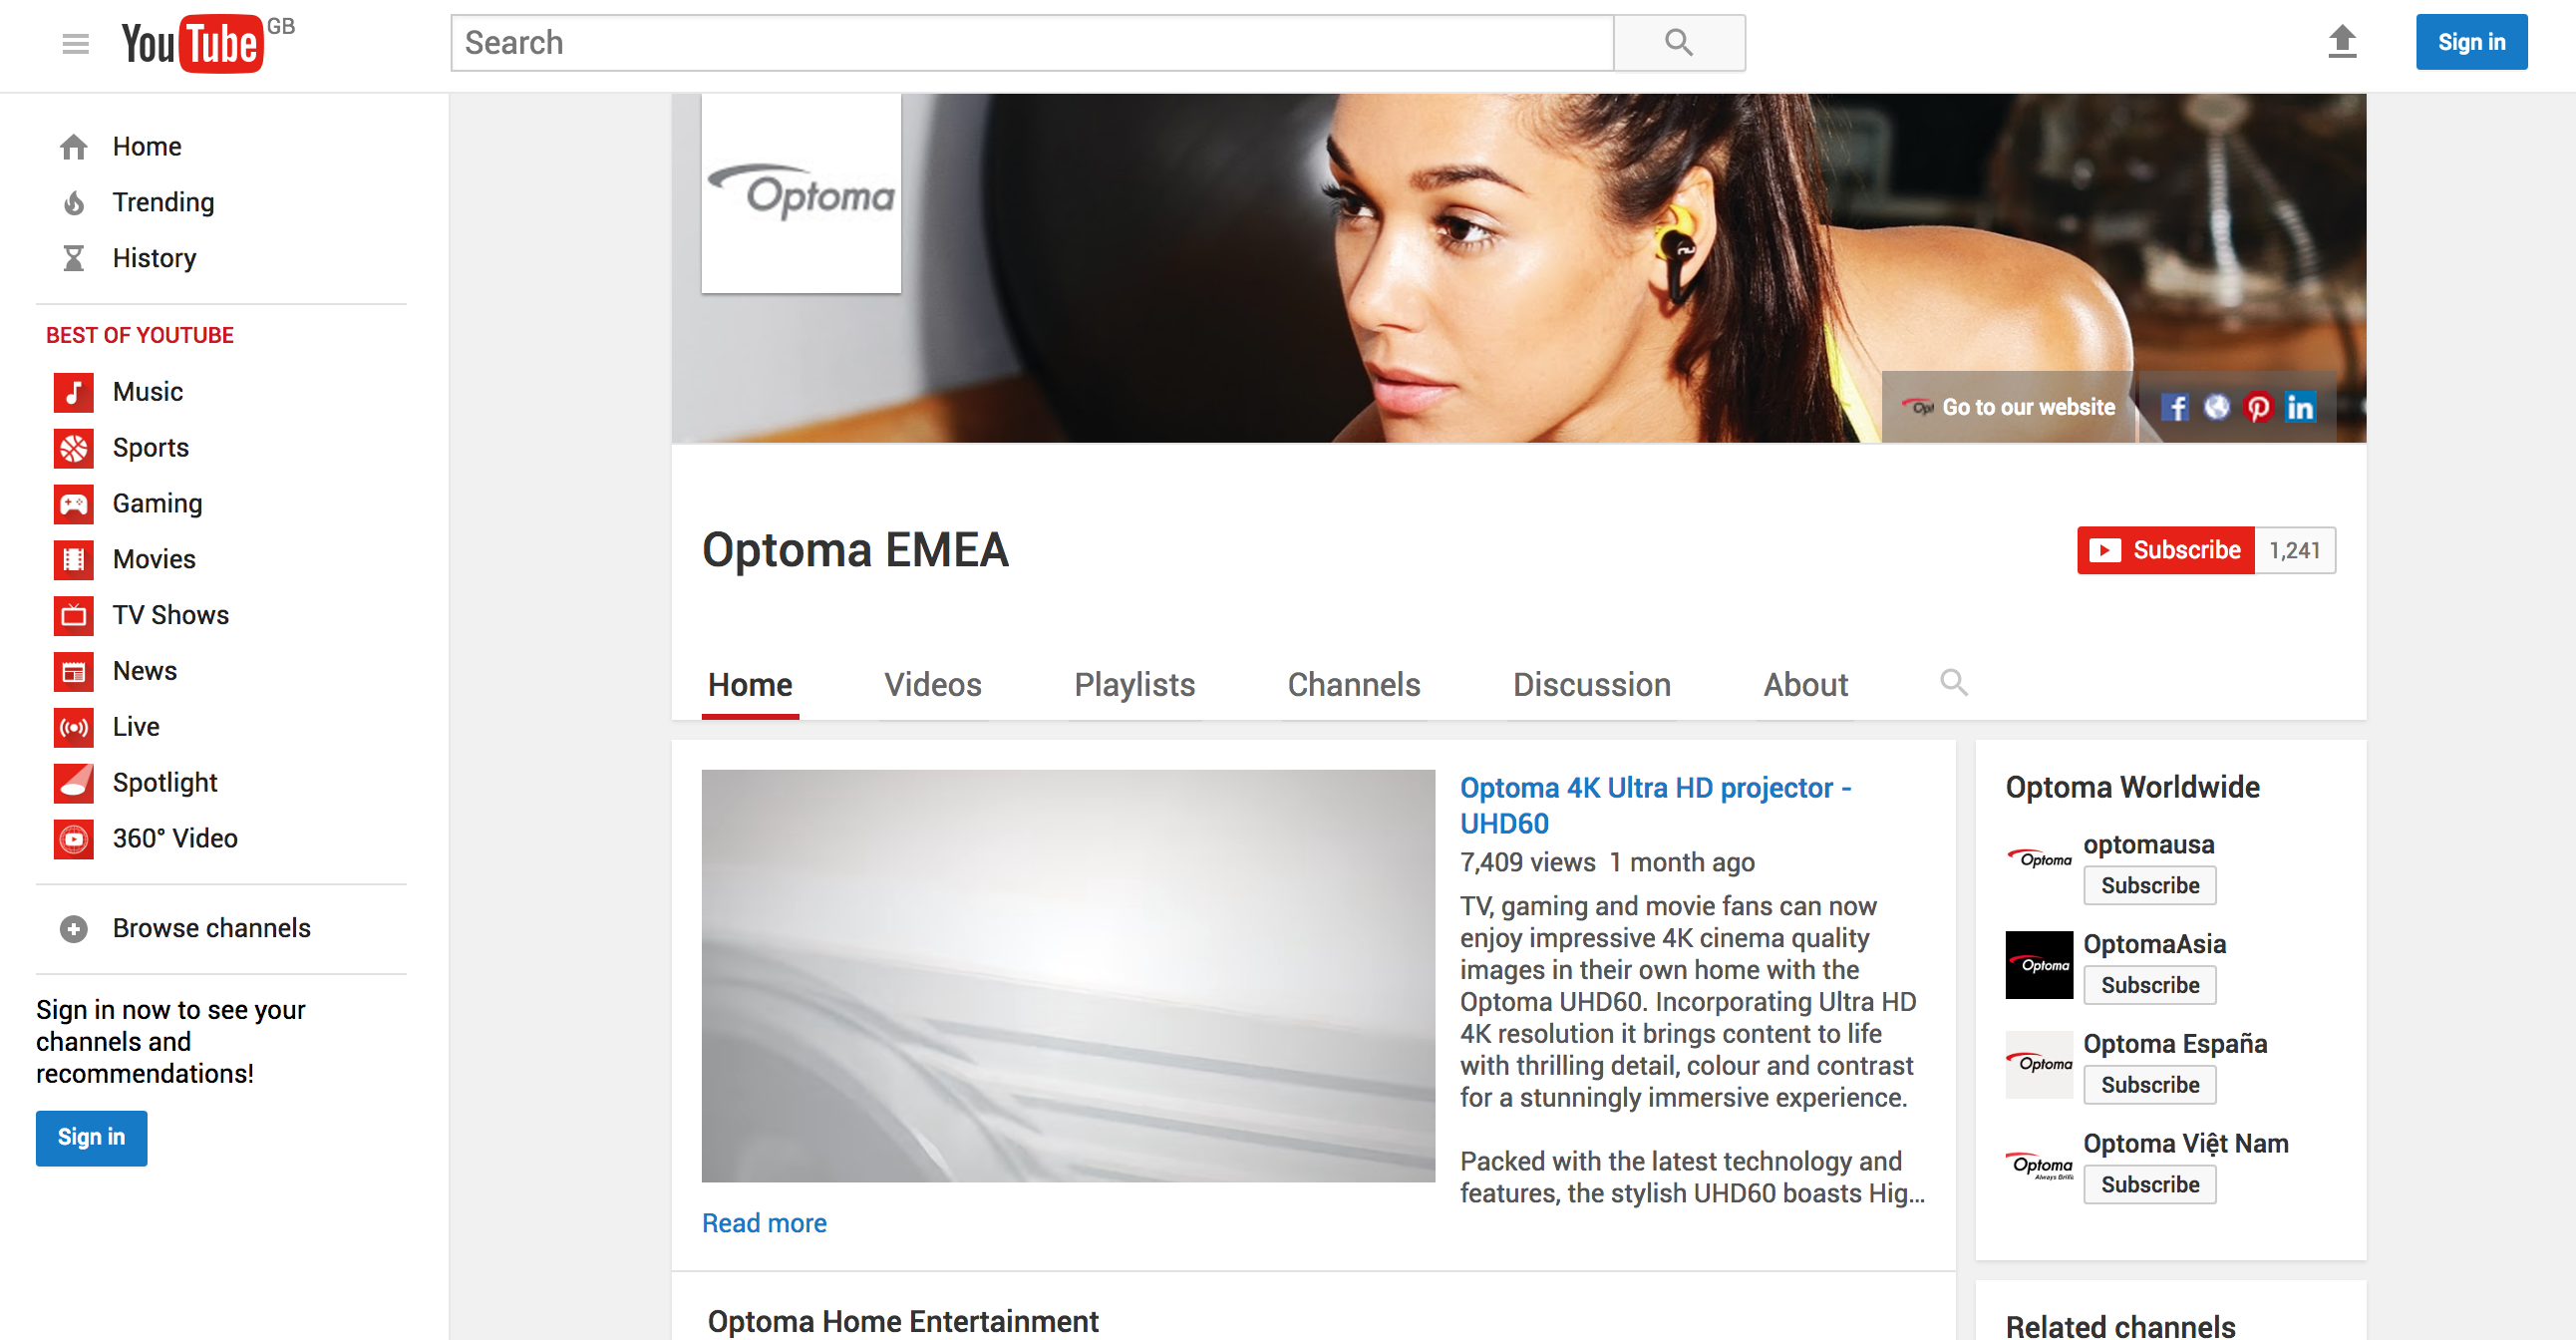The width and height of the screenshot is (2576, 1340).
Task: Switch to the Playlists tab
Action: click(1134, 684)
